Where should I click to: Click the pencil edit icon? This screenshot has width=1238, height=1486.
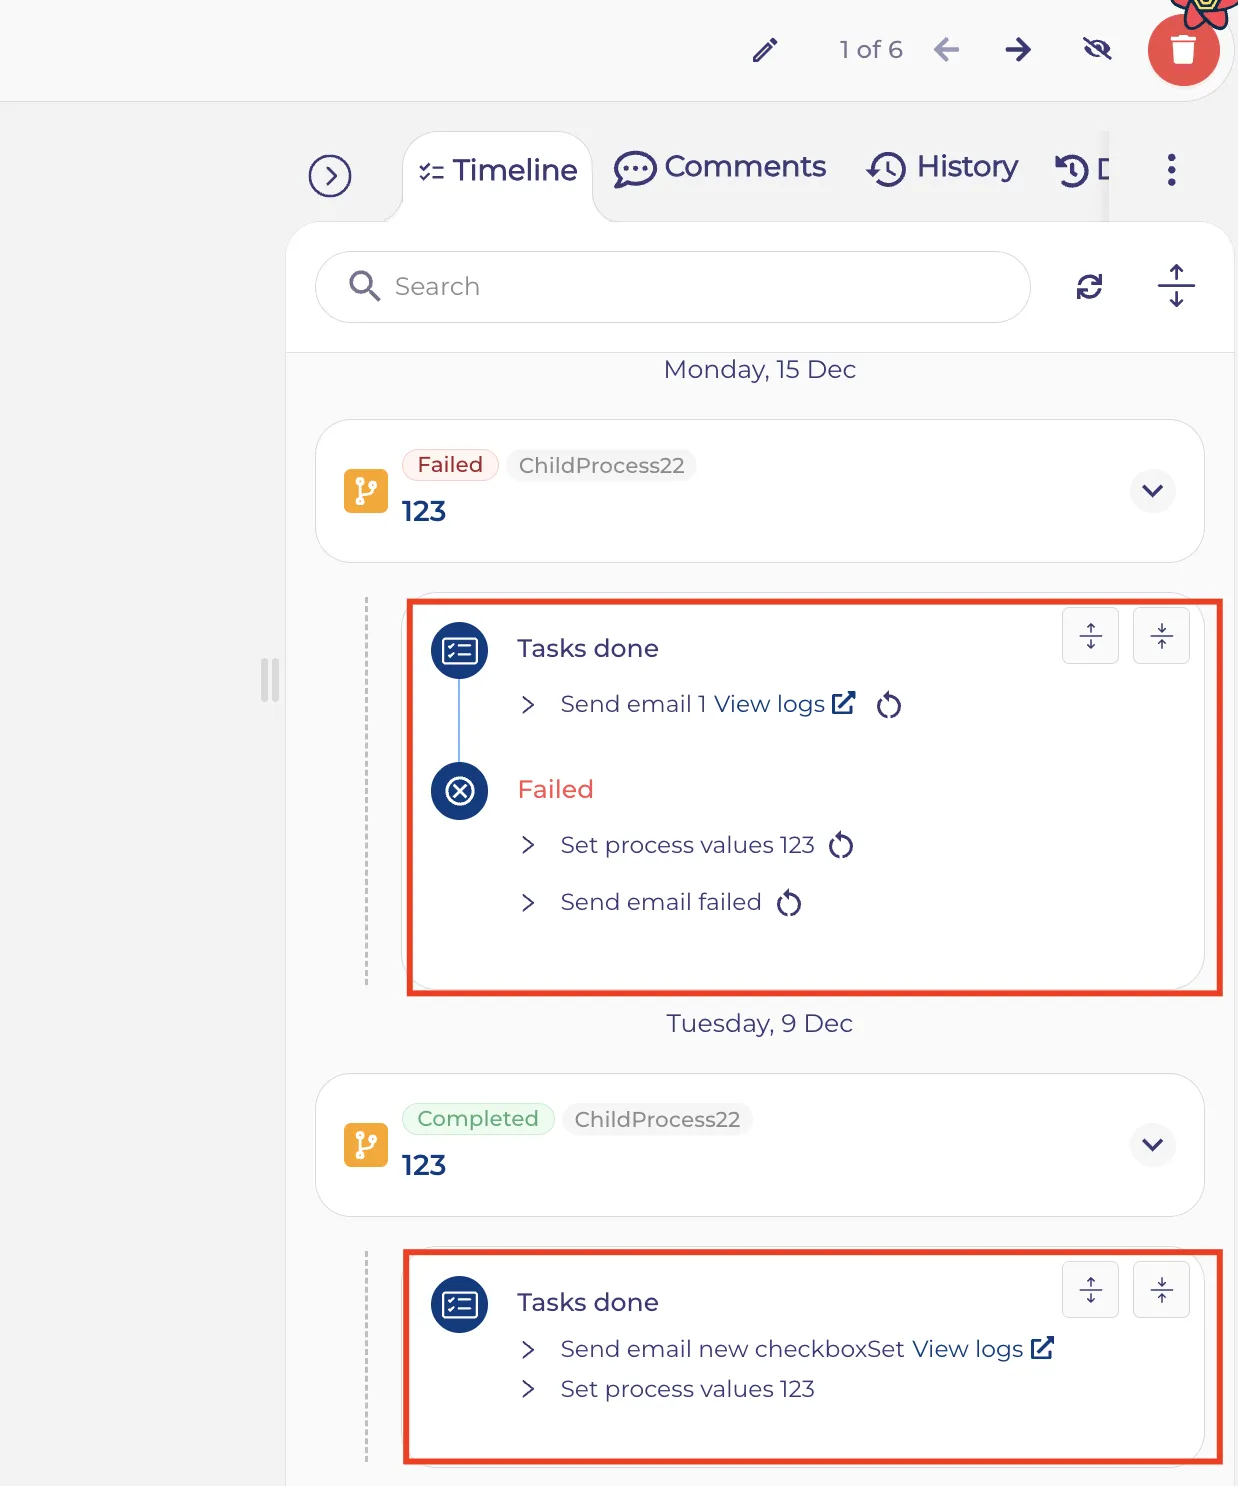(x=765, y=50)
